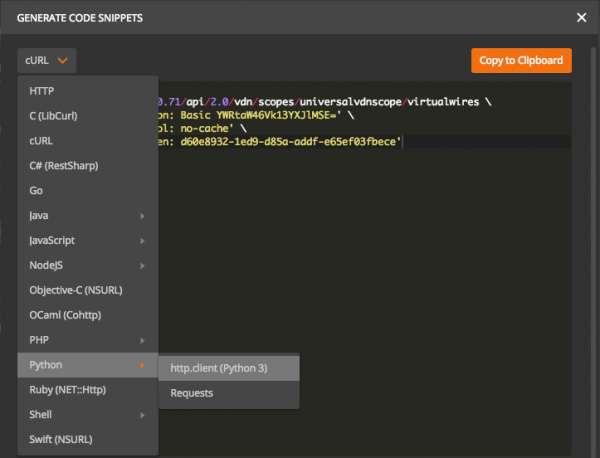The image size is (600, 458).
Task: Expand the Shell submenu
Action: point(142,414)
